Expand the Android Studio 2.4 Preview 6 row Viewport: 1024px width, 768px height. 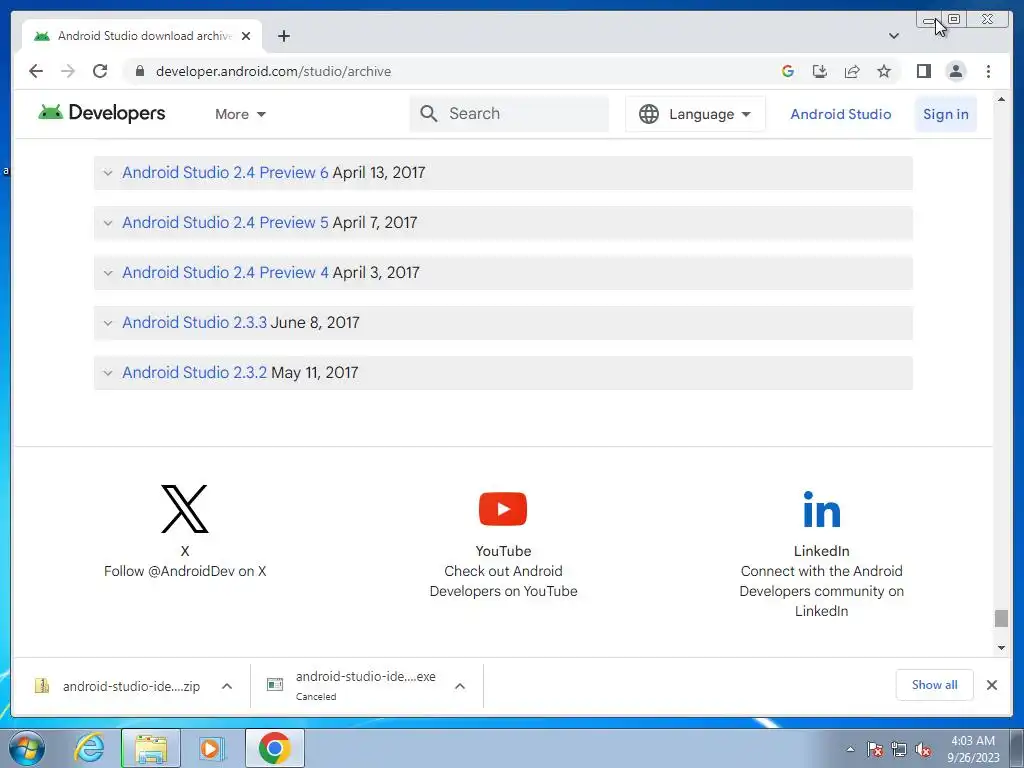pyautogui.click(x=503, y=172)
